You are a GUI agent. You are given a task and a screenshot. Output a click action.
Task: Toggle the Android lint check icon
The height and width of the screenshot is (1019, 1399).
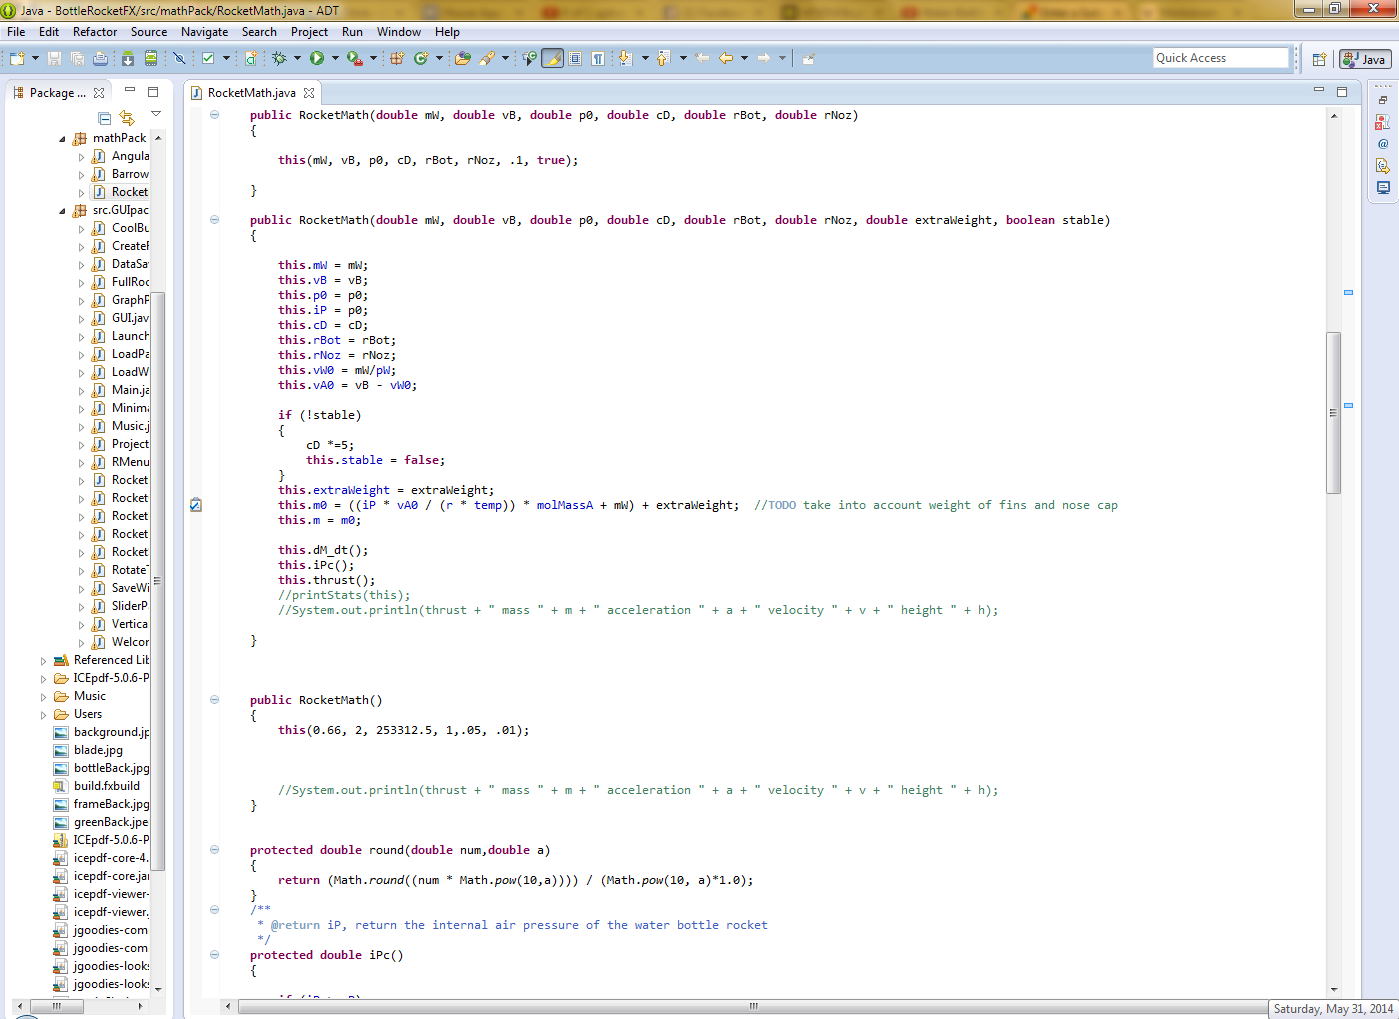coord(208,58)
